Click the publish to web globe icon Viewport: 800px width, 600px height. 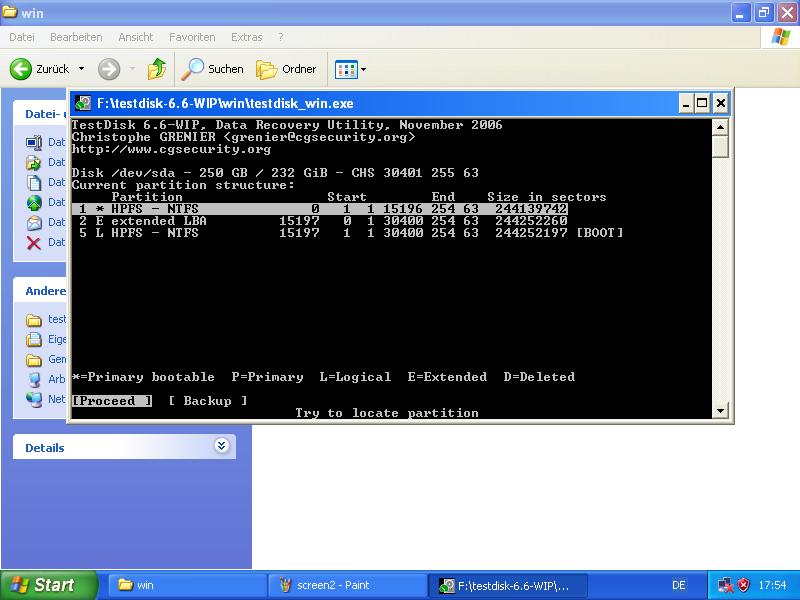pos(34,203)
